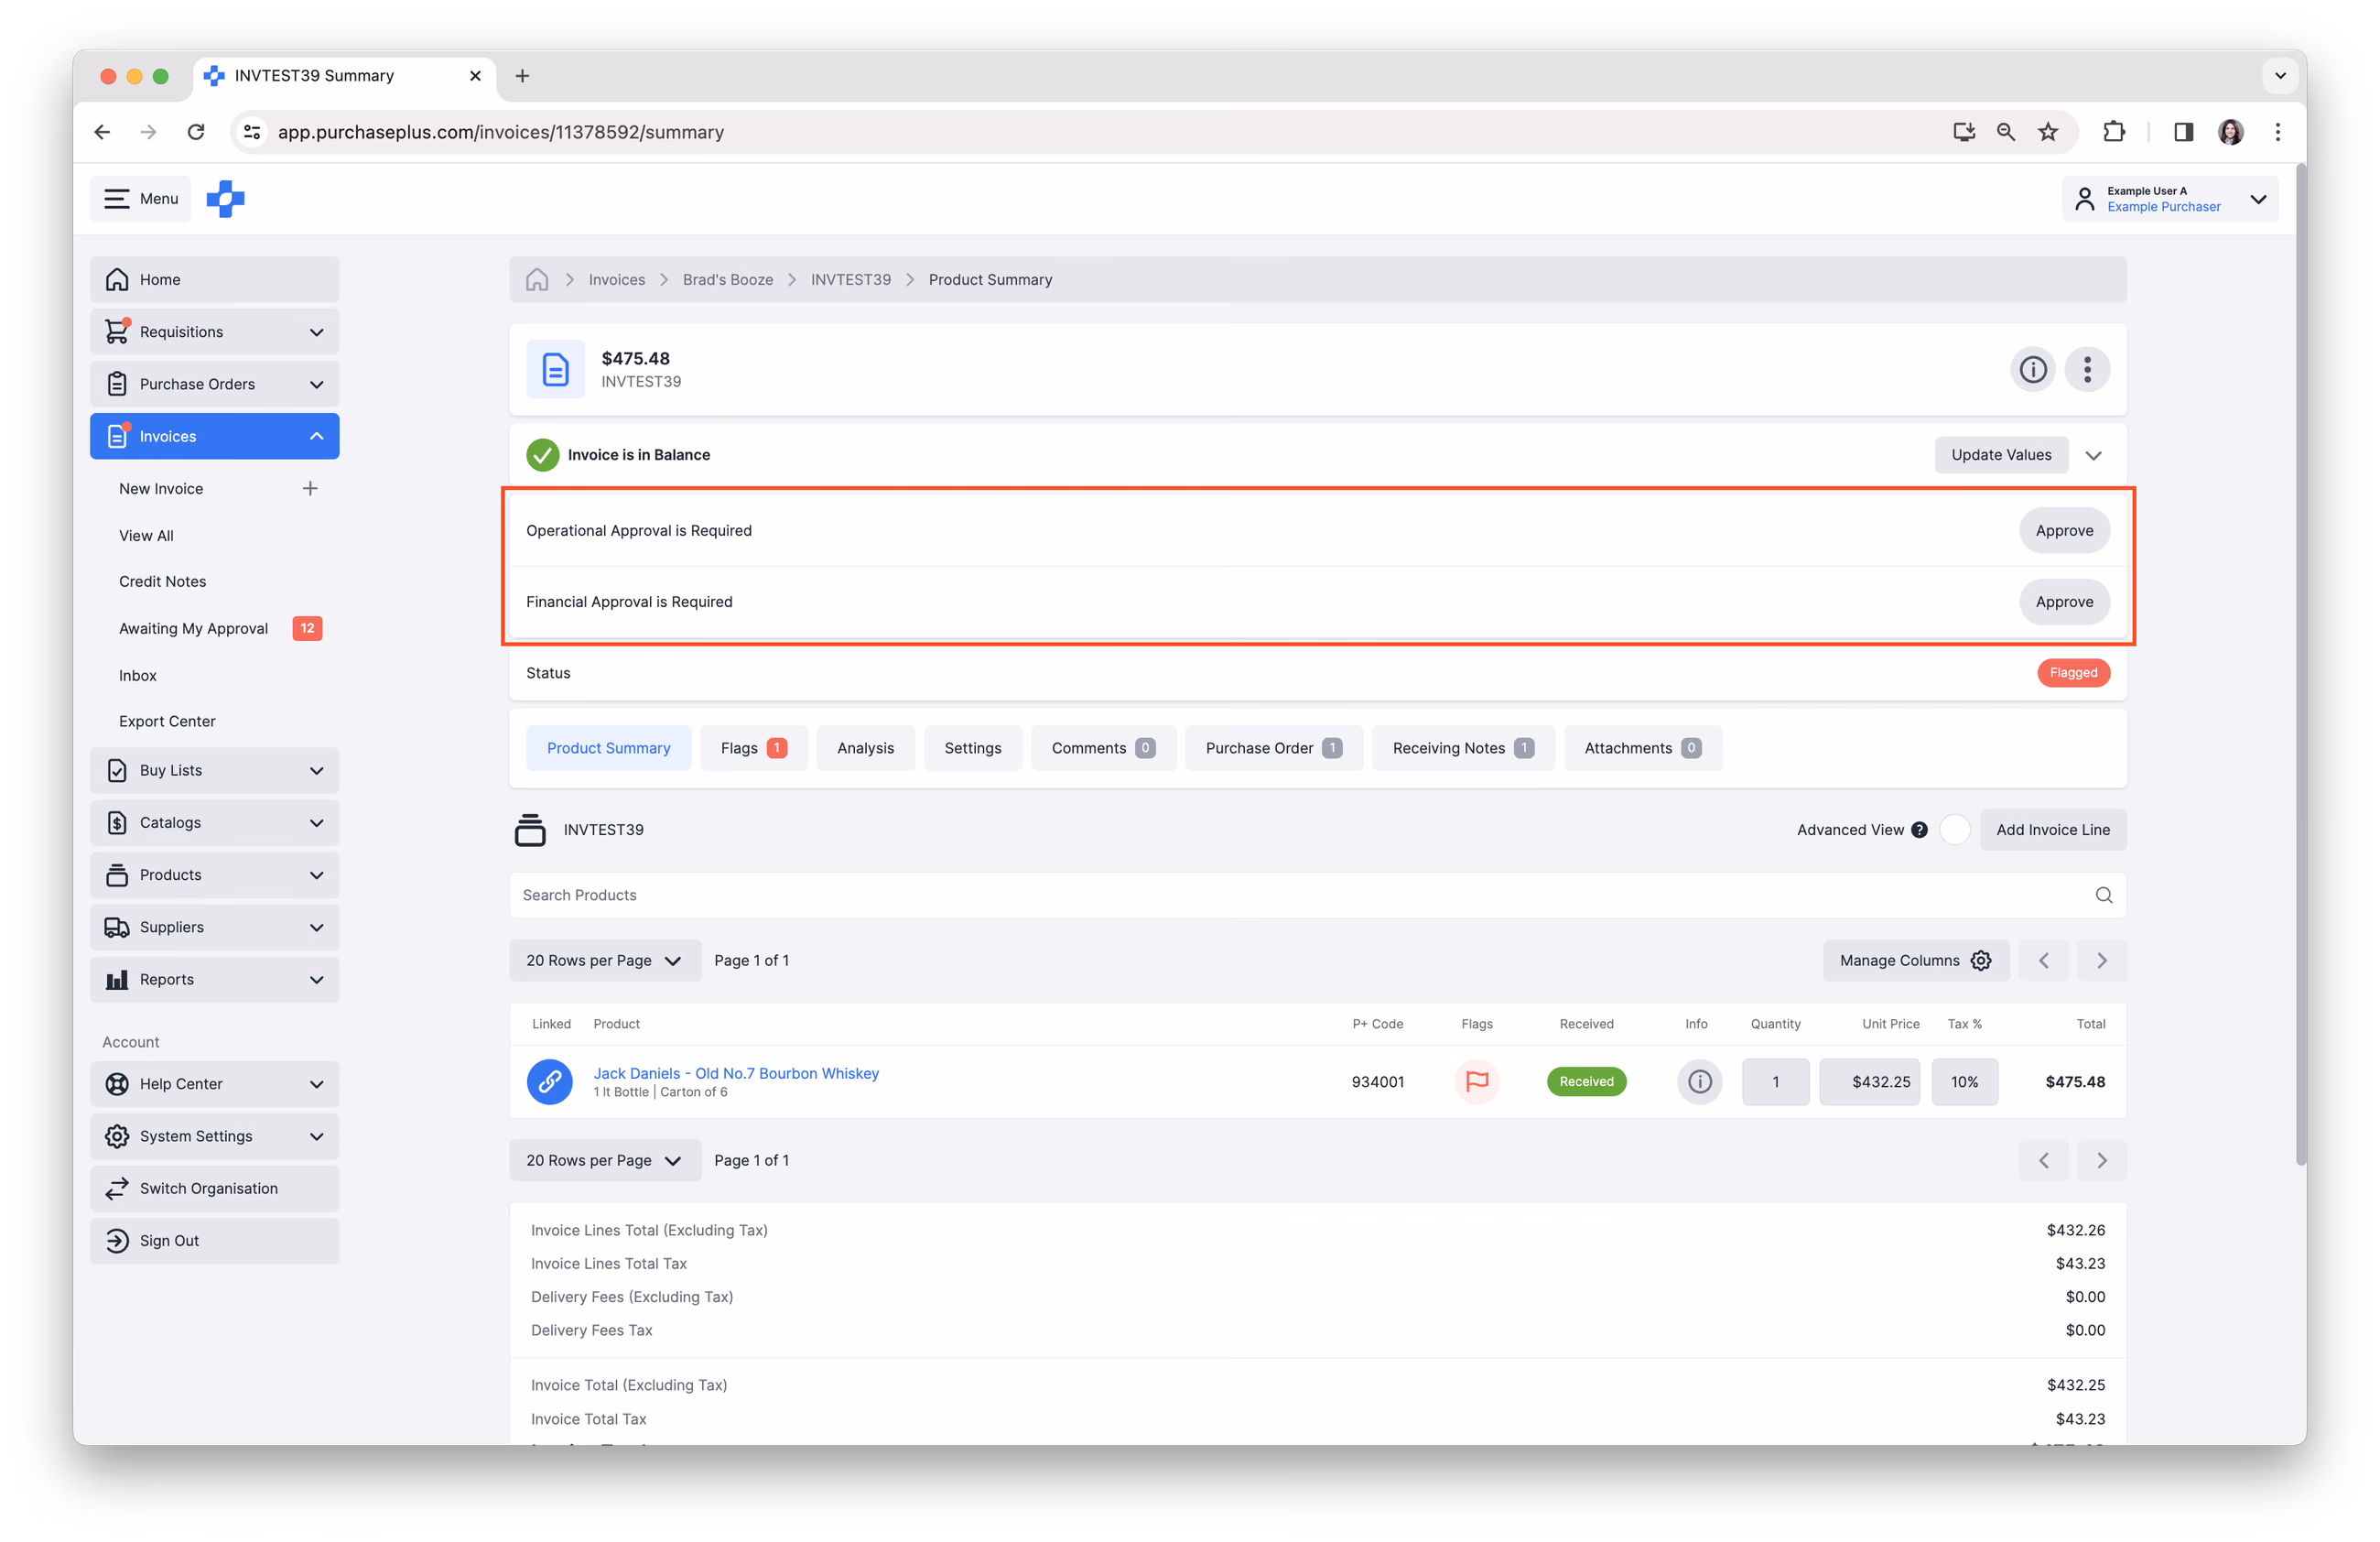Open the Attachments tab
This screenshot has height=1542, width=2380.
pyautogui.click(x=1643, y=749)
